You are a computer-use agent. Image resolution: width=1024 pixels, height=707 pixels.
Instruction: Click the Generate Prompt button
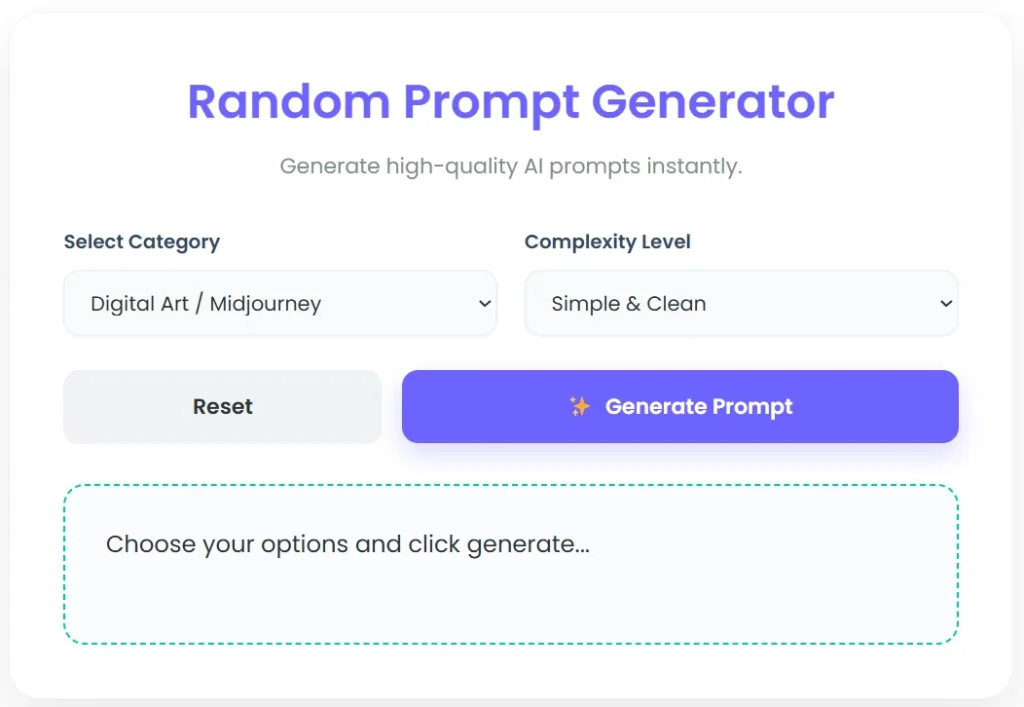point(680,406)
